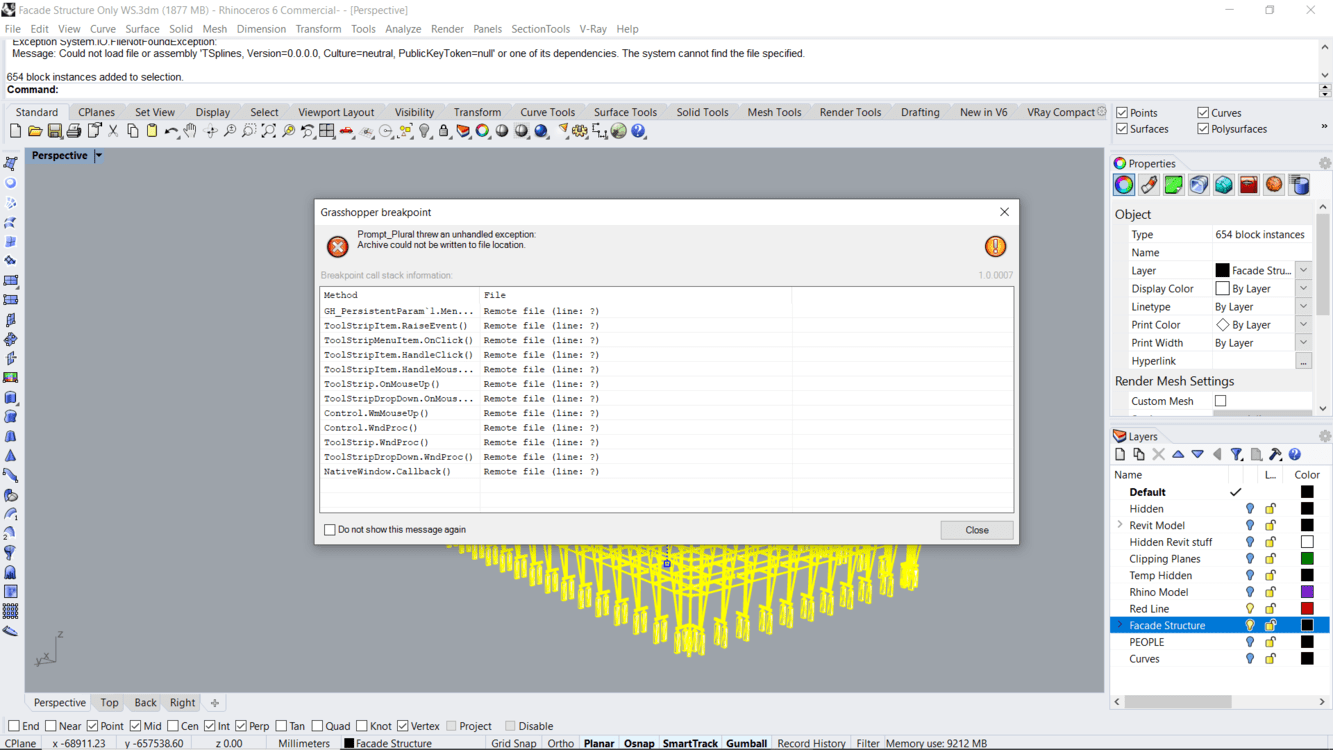The height and width of the screenshot is (750, 1333).
Task: Open the SectionTools menu
Action: click(x=540, y=29)
